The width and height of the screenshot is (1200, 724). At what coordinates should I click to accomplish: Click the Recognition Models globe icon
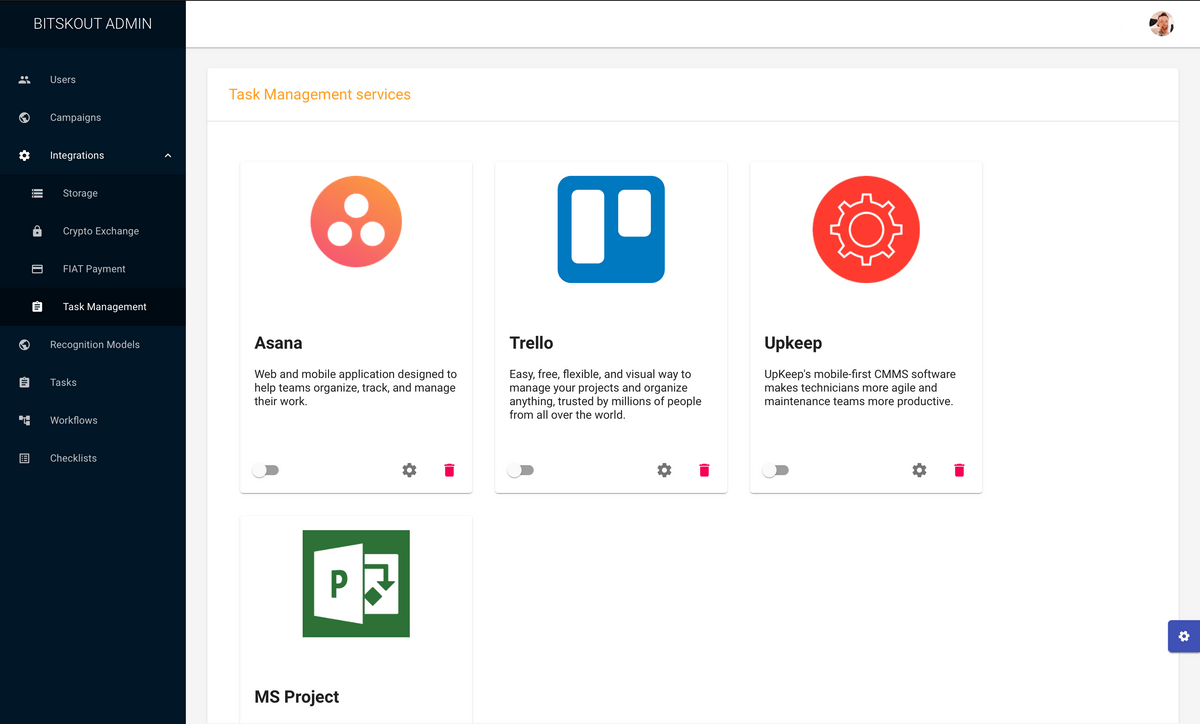[x=25, y=345]
